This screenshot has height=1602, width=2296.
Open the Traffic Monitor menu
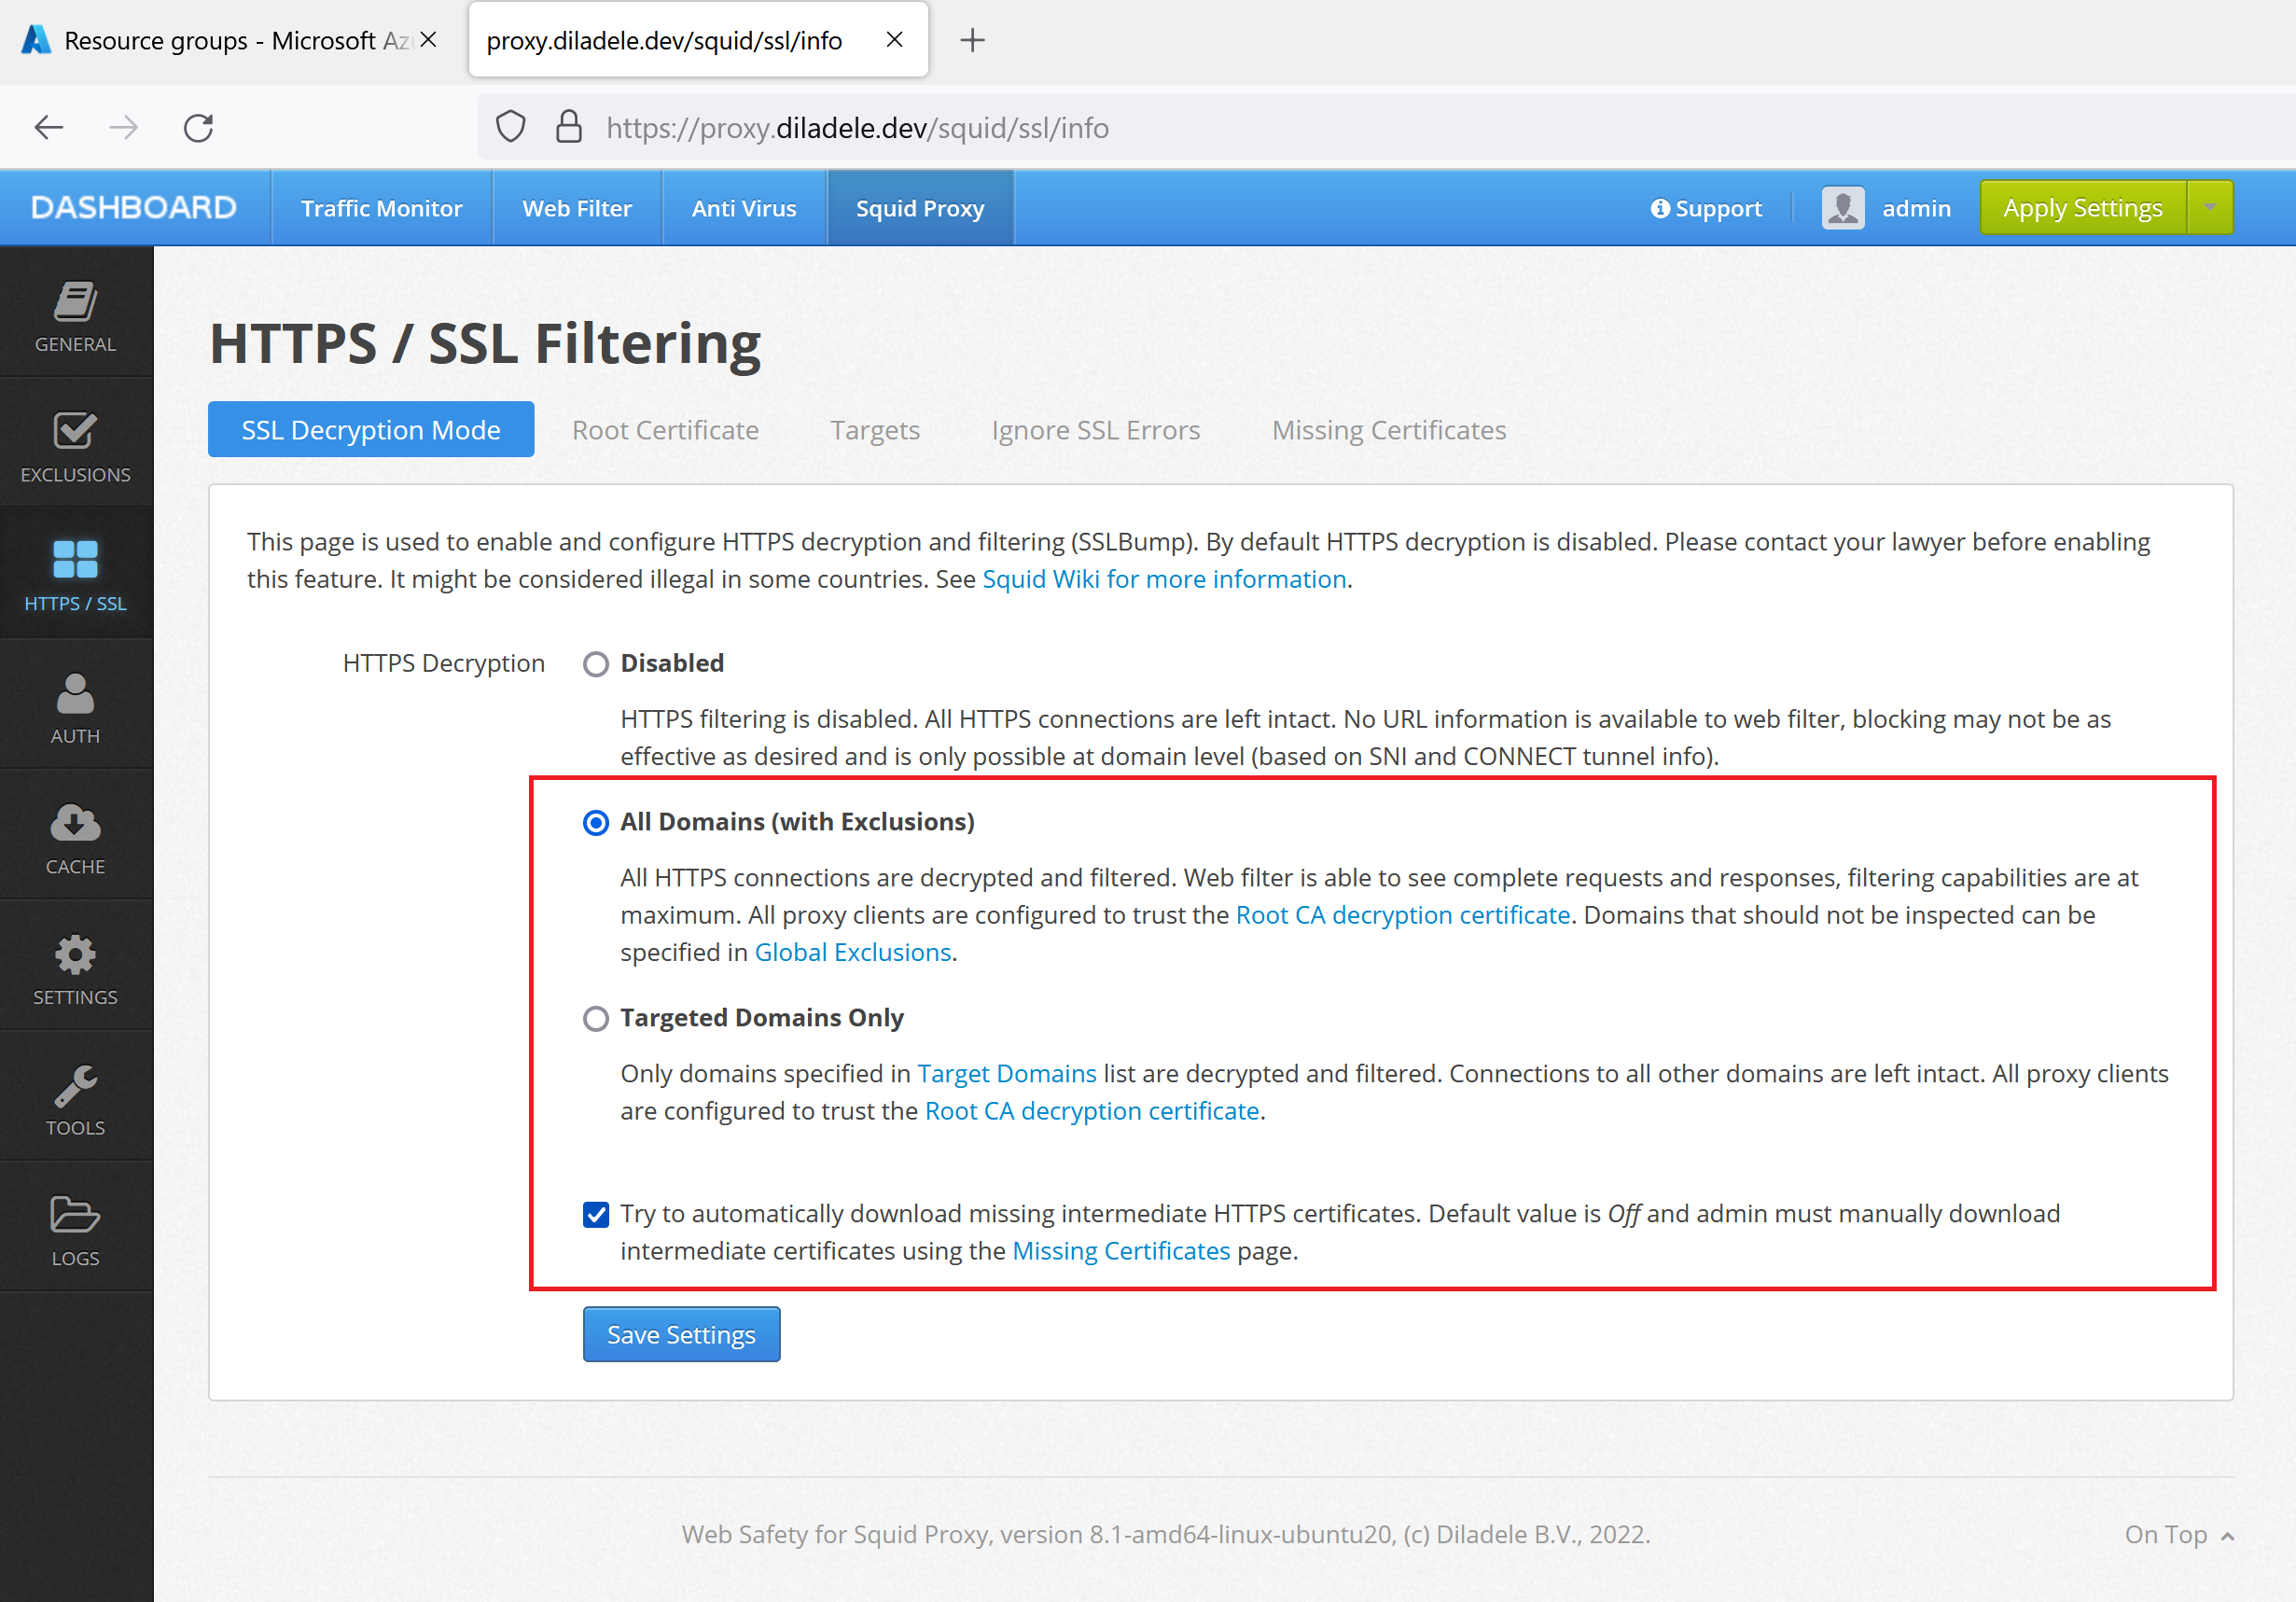pyautogui.click(x=382, y=208)
